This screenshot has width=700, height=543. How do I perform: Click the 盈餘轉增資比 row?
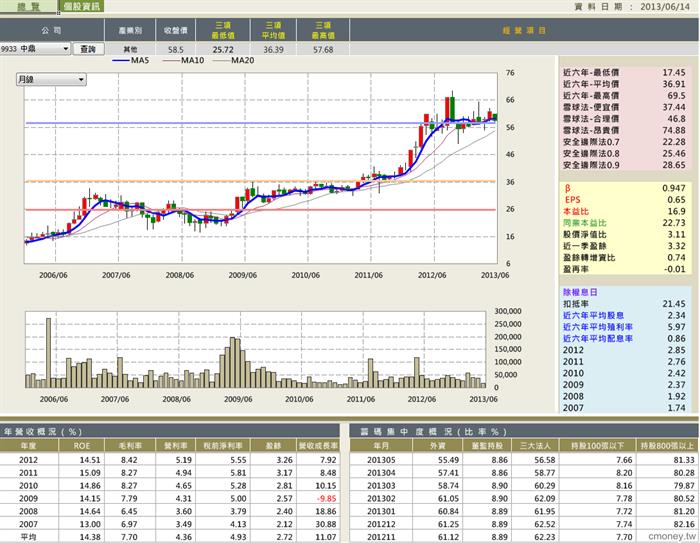(x=624, y=258)
